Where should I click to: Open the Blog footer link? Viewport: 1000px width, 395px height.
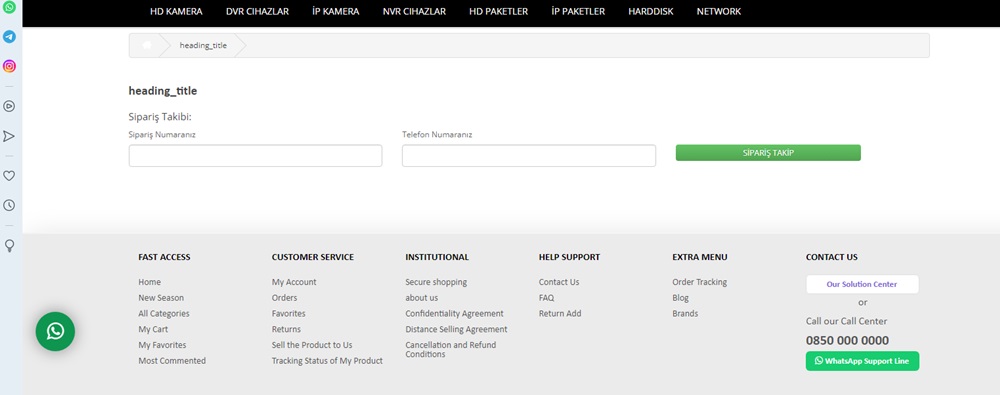[680, 298]
